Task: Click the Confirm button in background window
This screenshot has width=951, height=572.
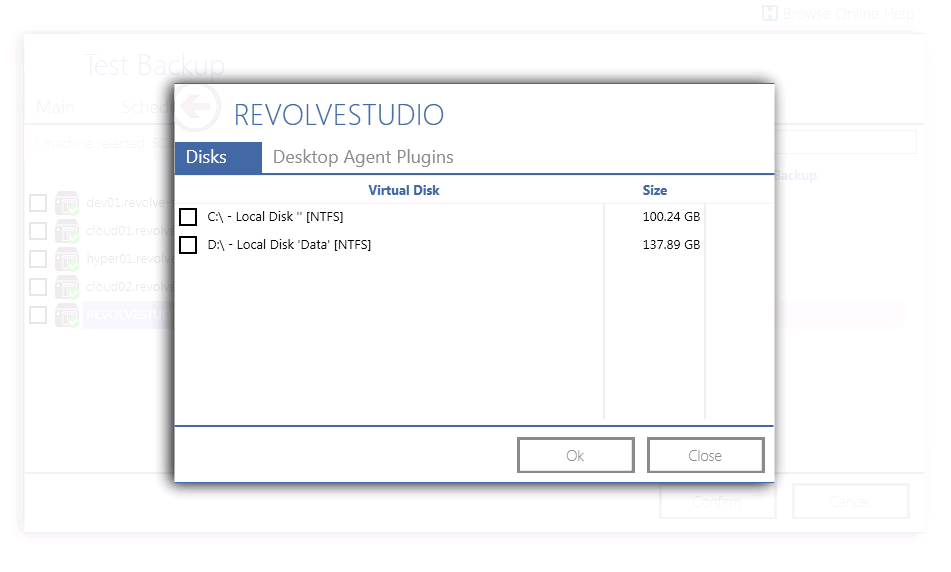Action: click(x=718, y=502)
